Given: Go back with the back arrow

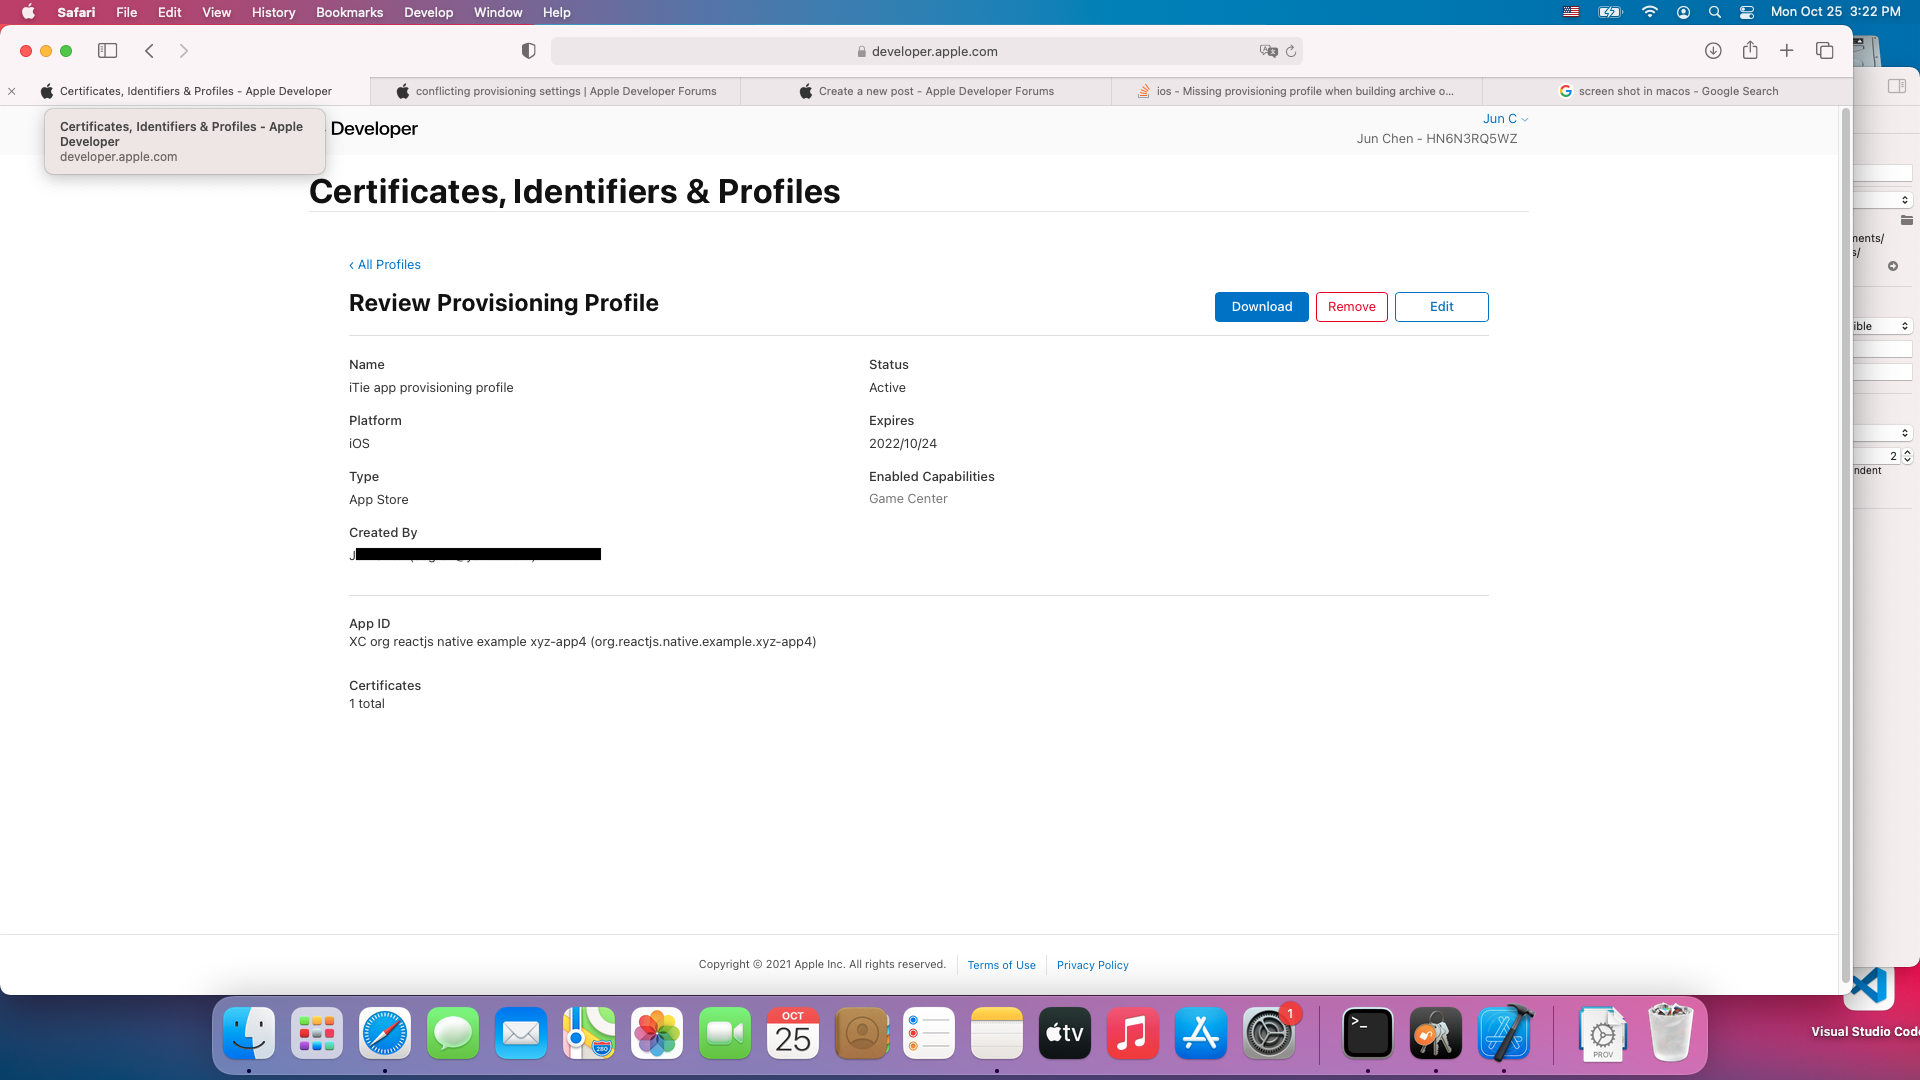Looking at the screenshot, I should 150,51.
